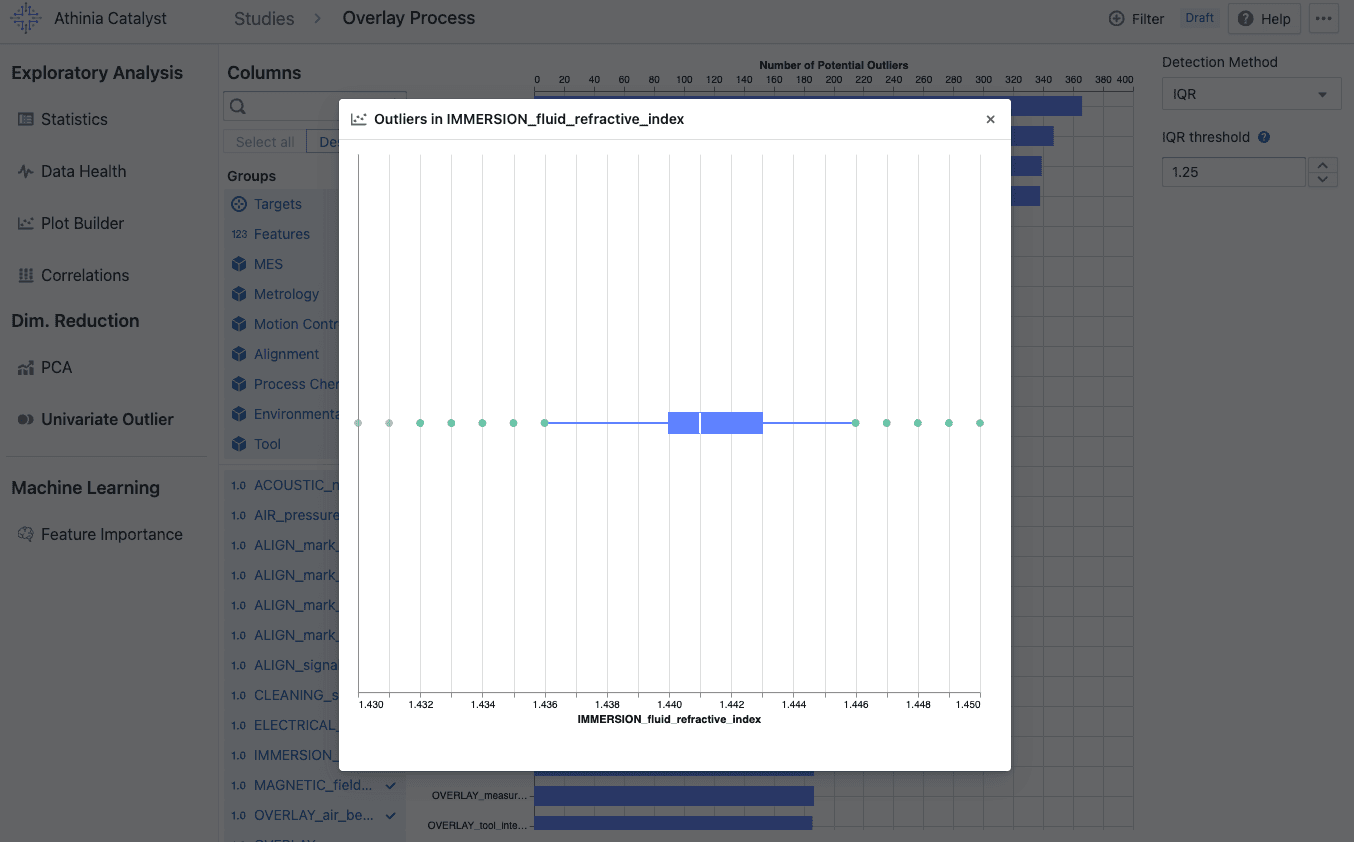Click the Filter button

click(x=1137, y=18)
